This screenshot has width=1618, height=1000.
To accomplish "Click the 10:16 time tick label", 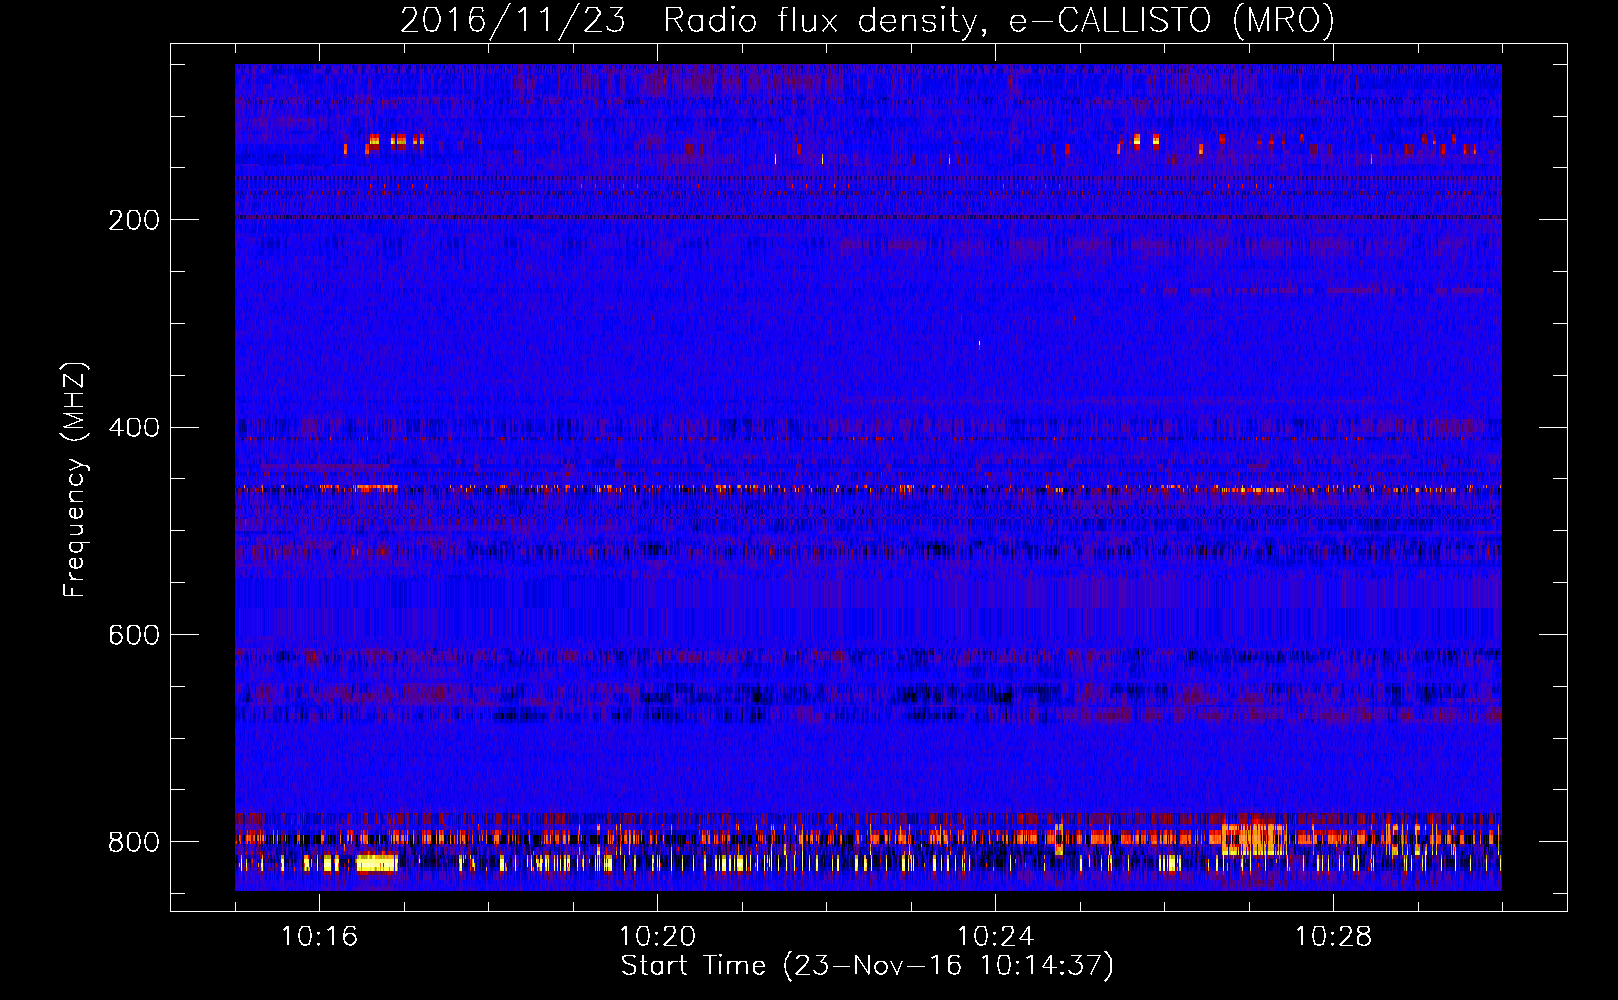I will (319, 937).
